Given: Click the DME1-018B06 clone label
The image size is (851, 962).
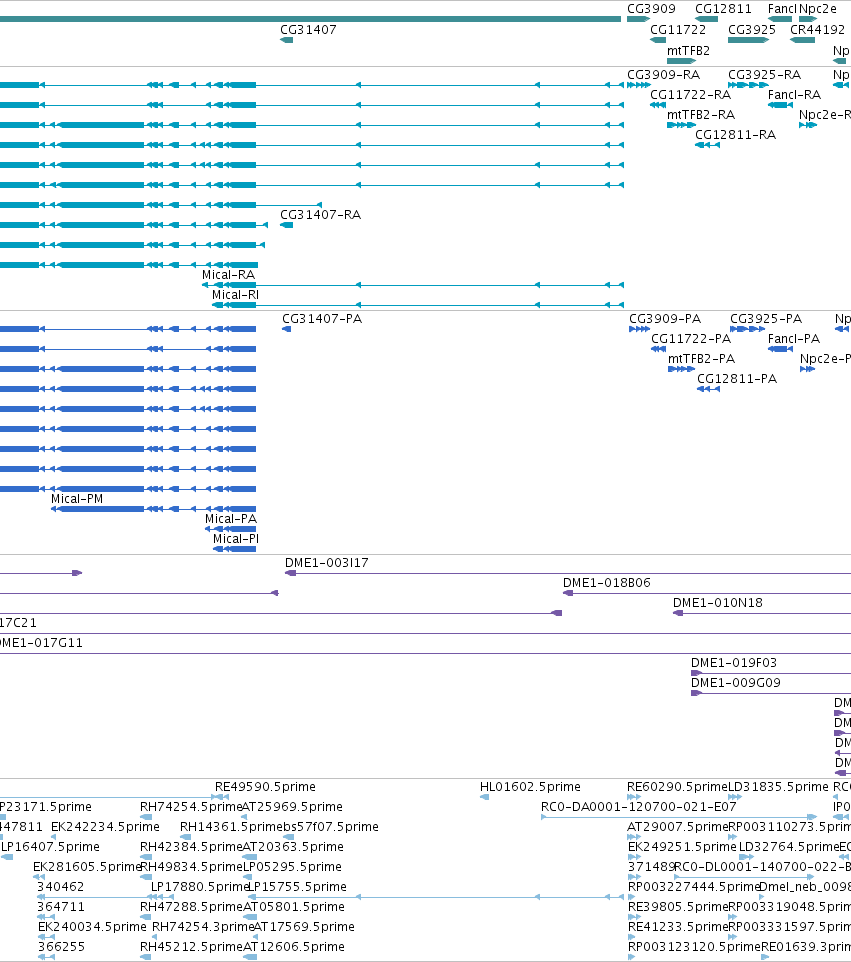Looking at the screenshot, I should 607,583.
